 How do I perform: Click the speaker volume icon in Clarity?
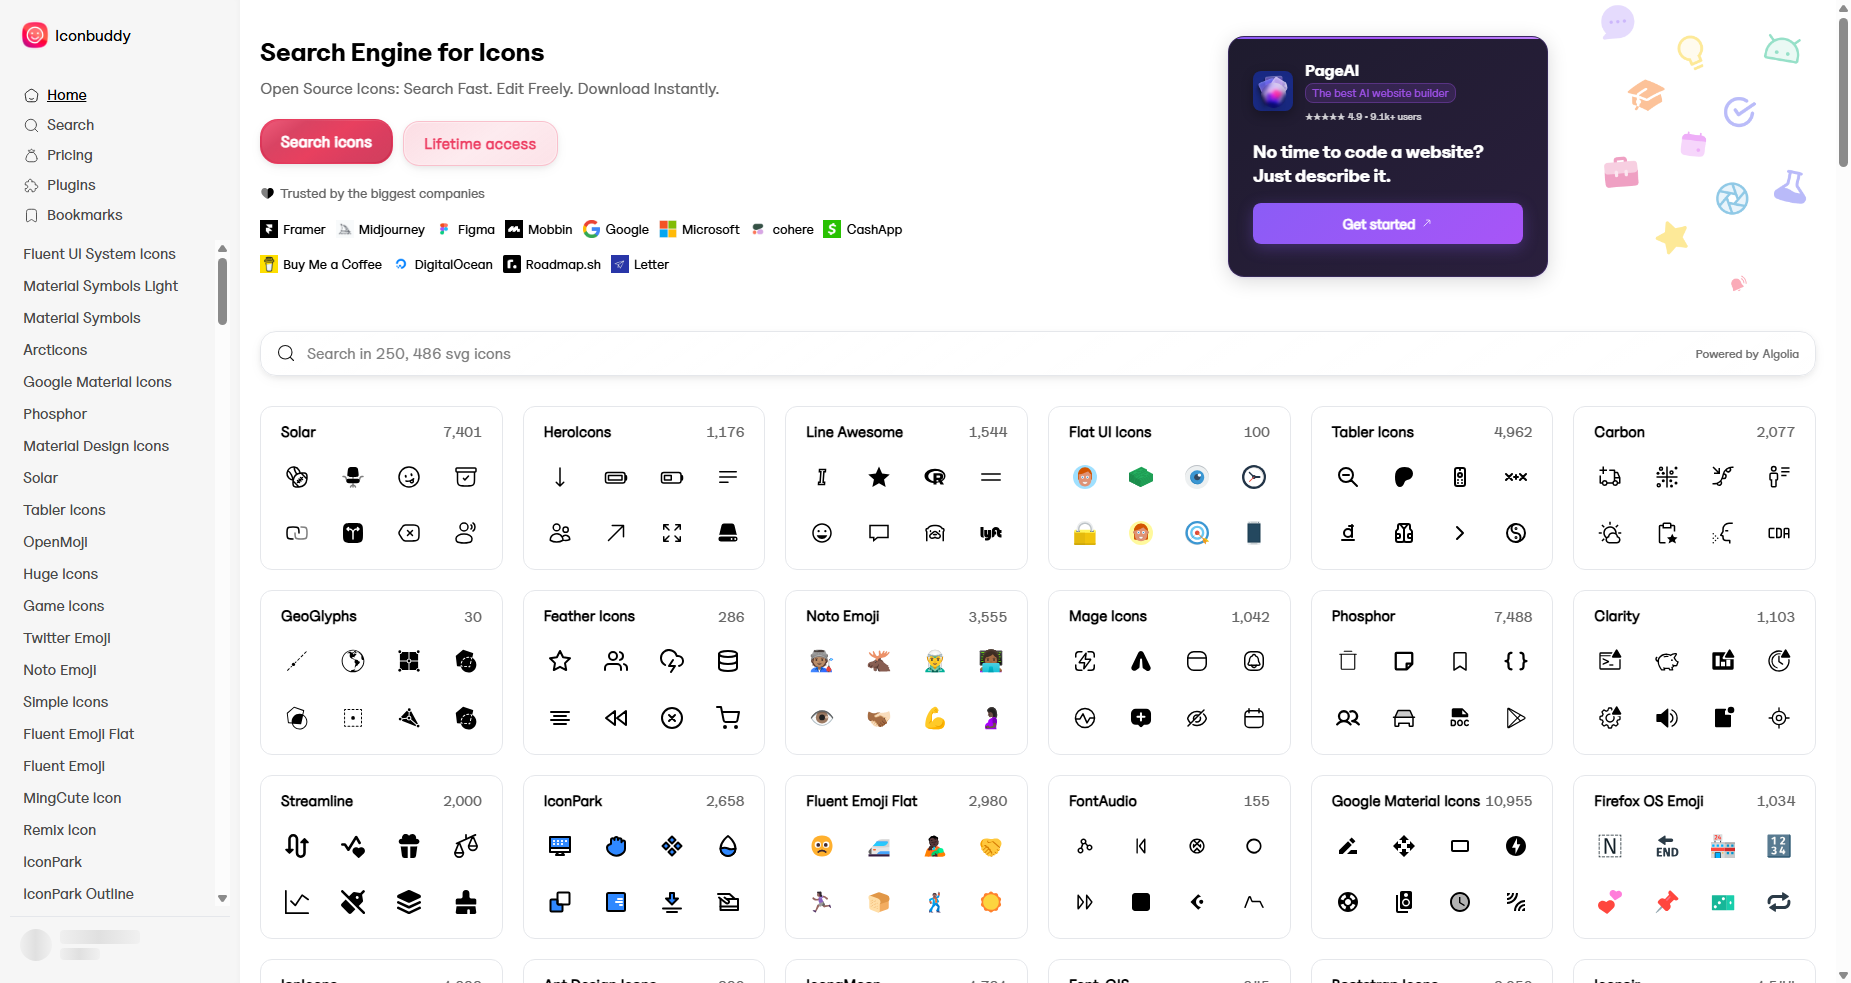[x=1667, y=718]
